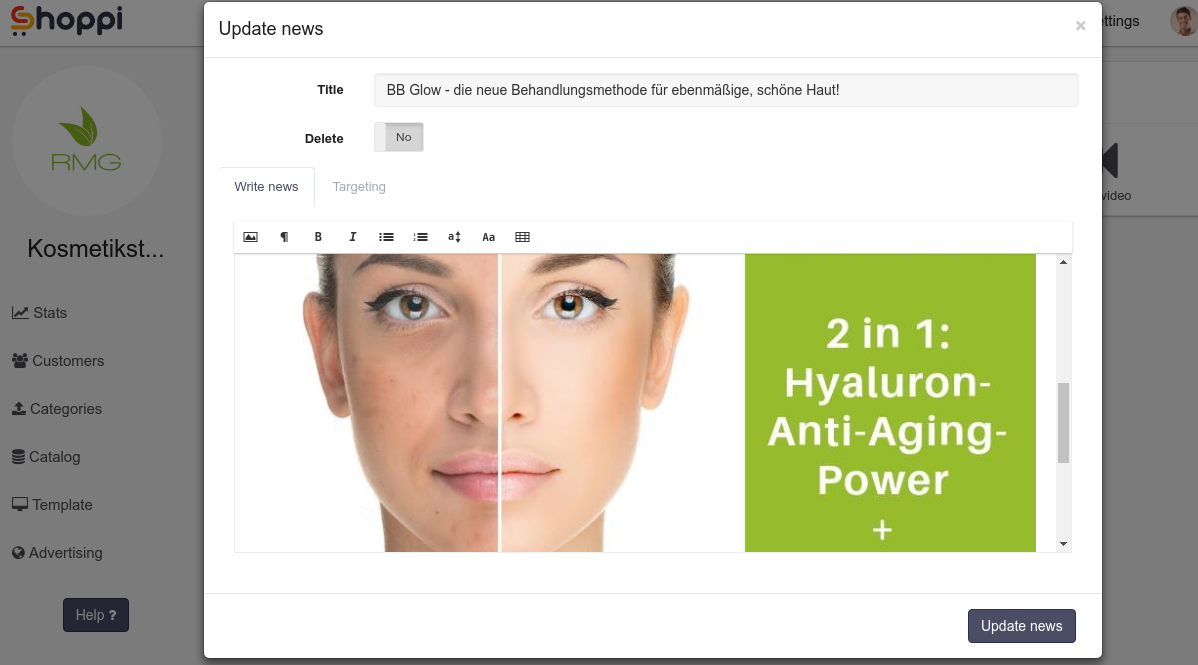The width and height of the screenshot is (1198, 665).
Task: Open Template in the sidebar
Action: tap(52, 505)
